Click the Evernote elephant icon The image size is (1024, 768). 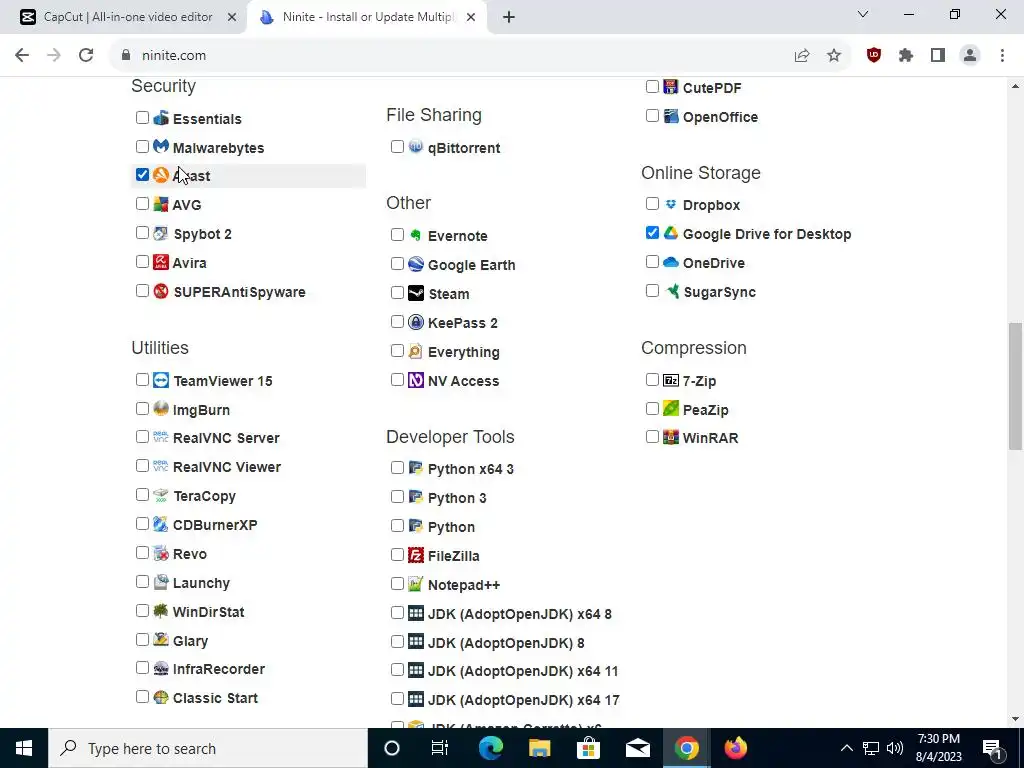[x=416, y=234]
